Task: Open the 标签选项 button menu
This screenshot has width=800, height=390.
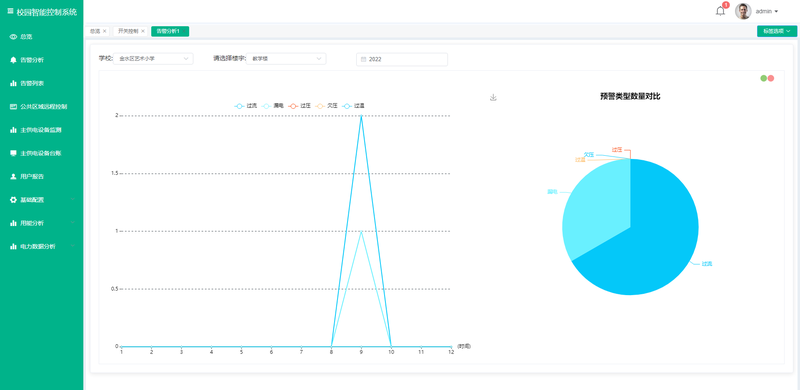Action: click(777, 31)
